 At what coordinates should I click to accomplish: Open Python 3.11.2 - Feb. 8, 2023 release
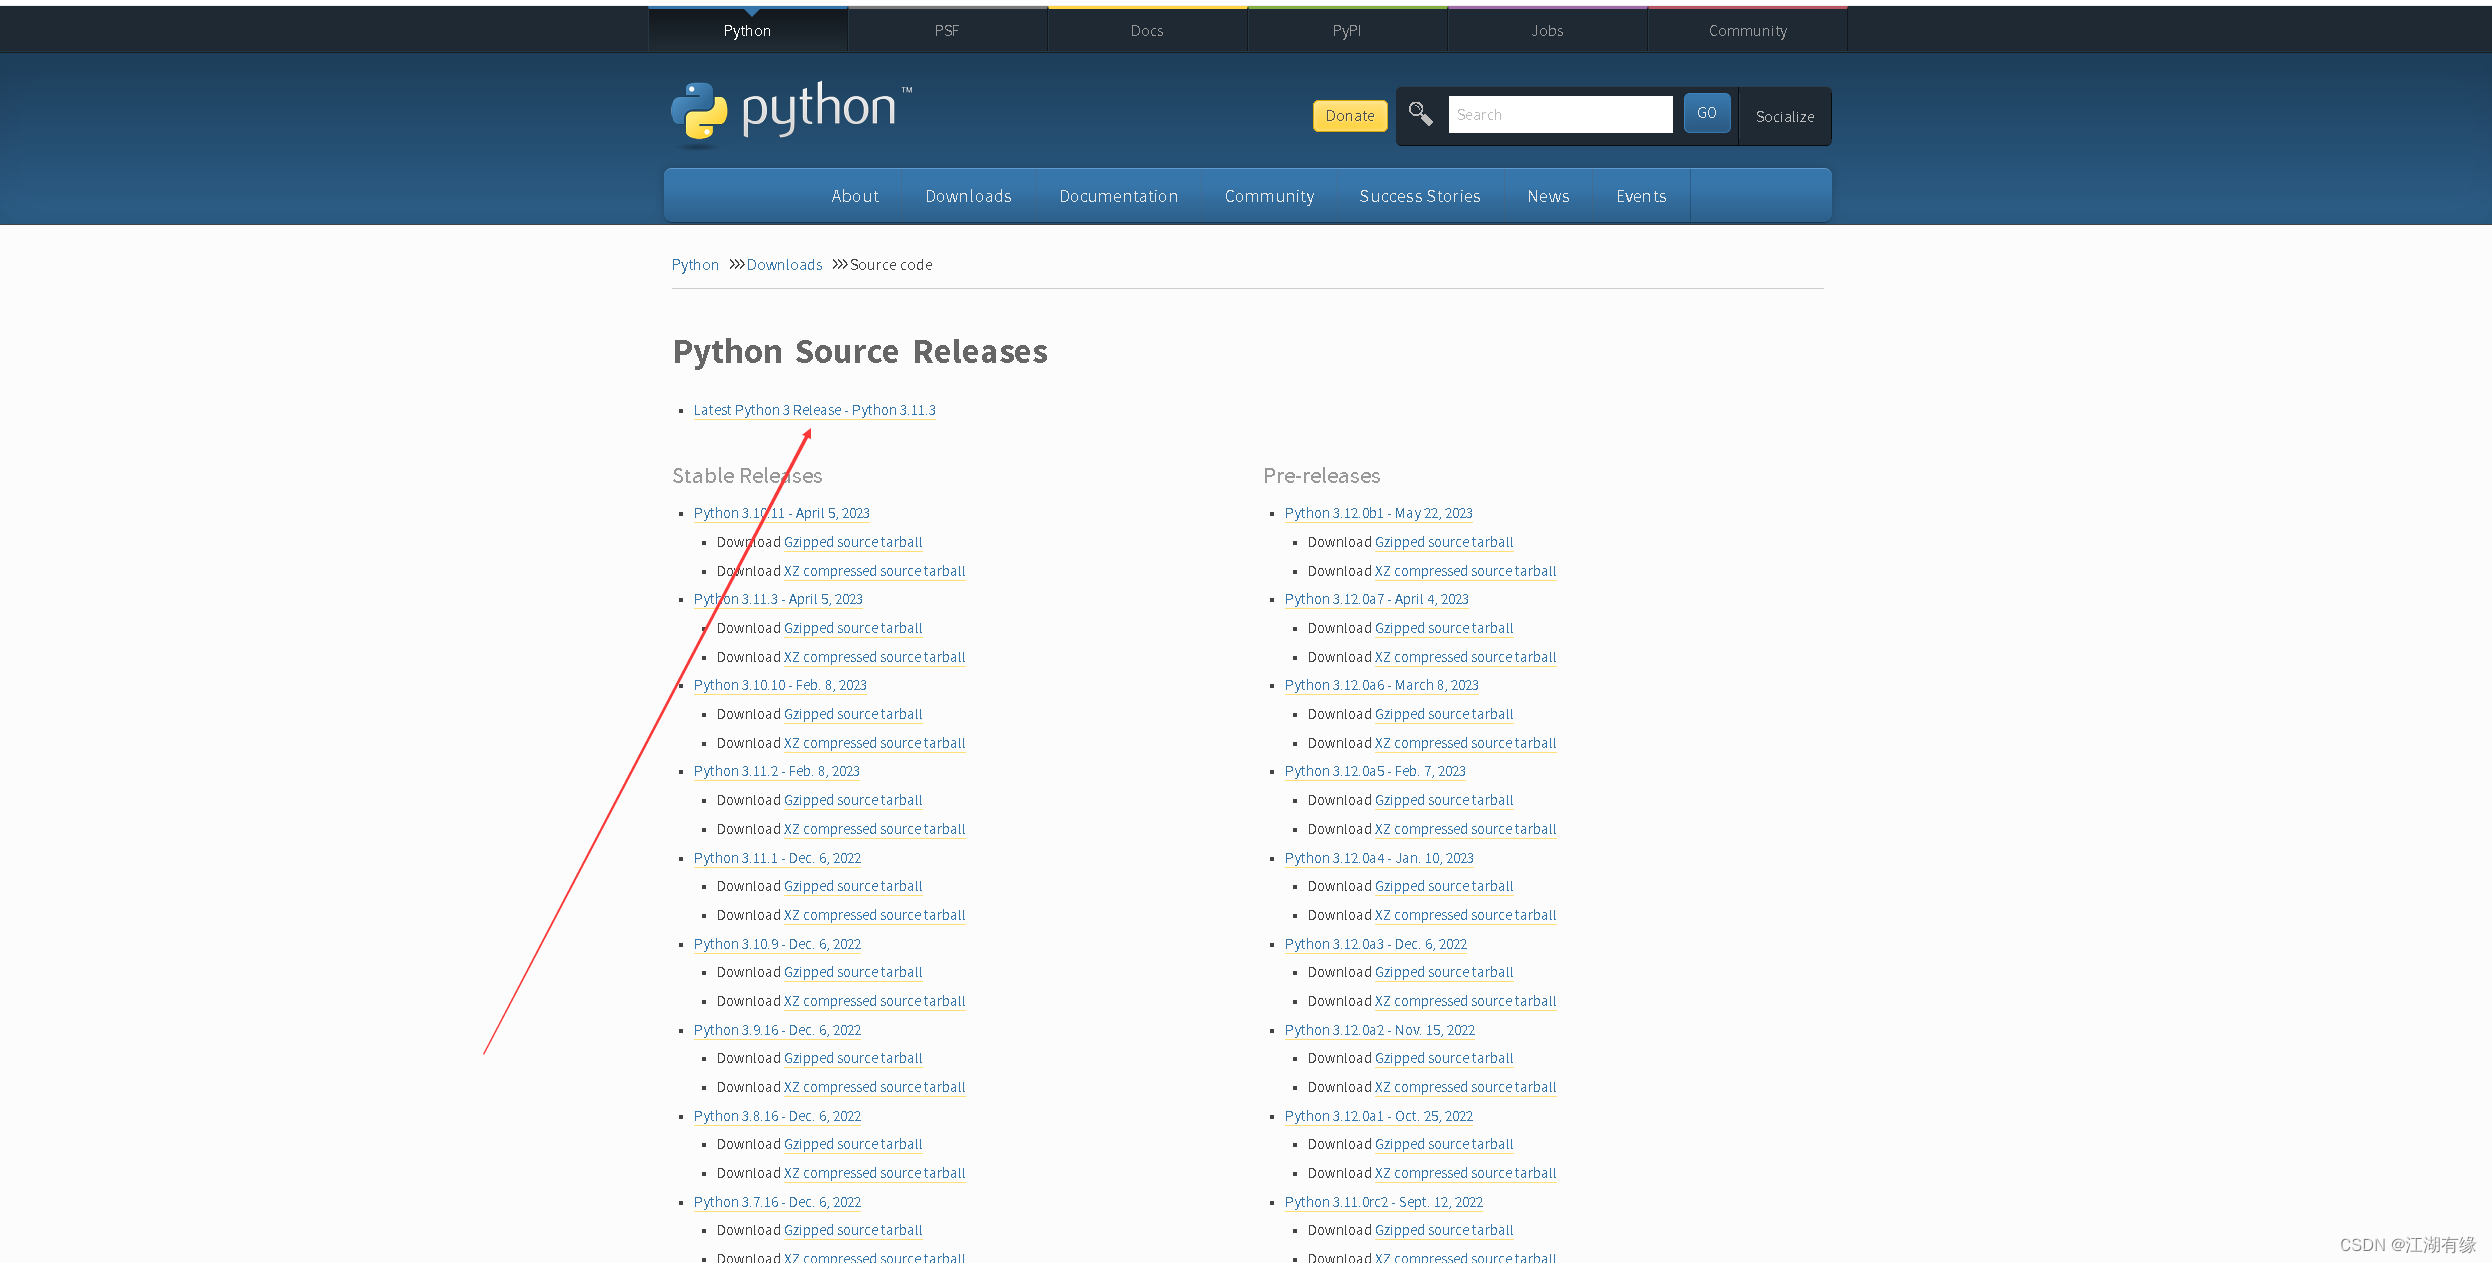click(x=776, y=771)
